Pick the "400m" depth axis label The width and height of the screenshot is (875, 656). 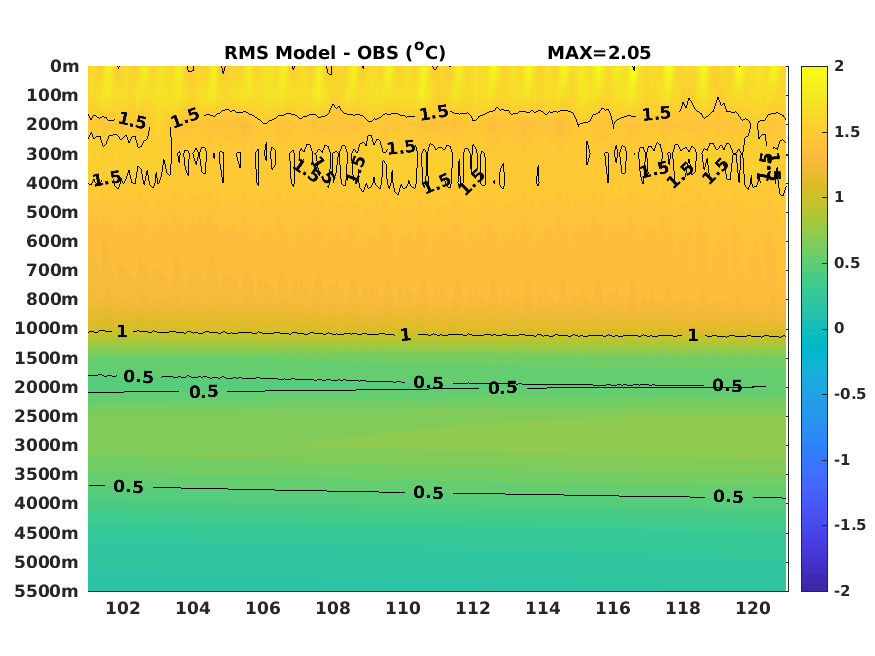point(52,183)
